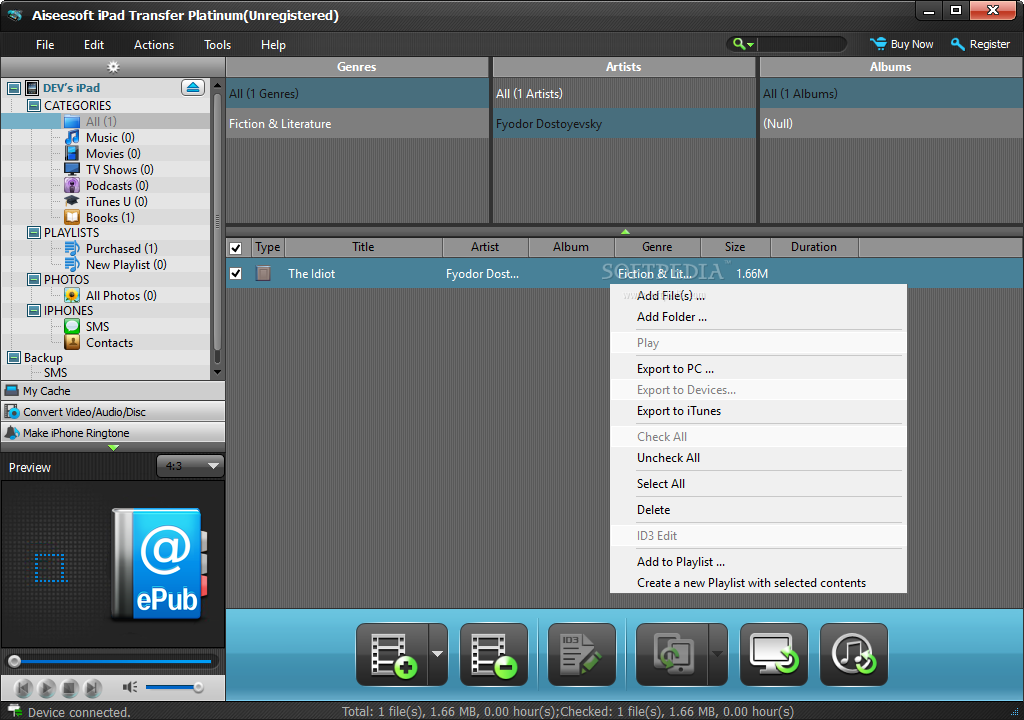Click the iTunes U graduation cap icon
Image resolution: width=1024 pixels, height=720 pixels.
pyautogui.click(x=72, y=202)
